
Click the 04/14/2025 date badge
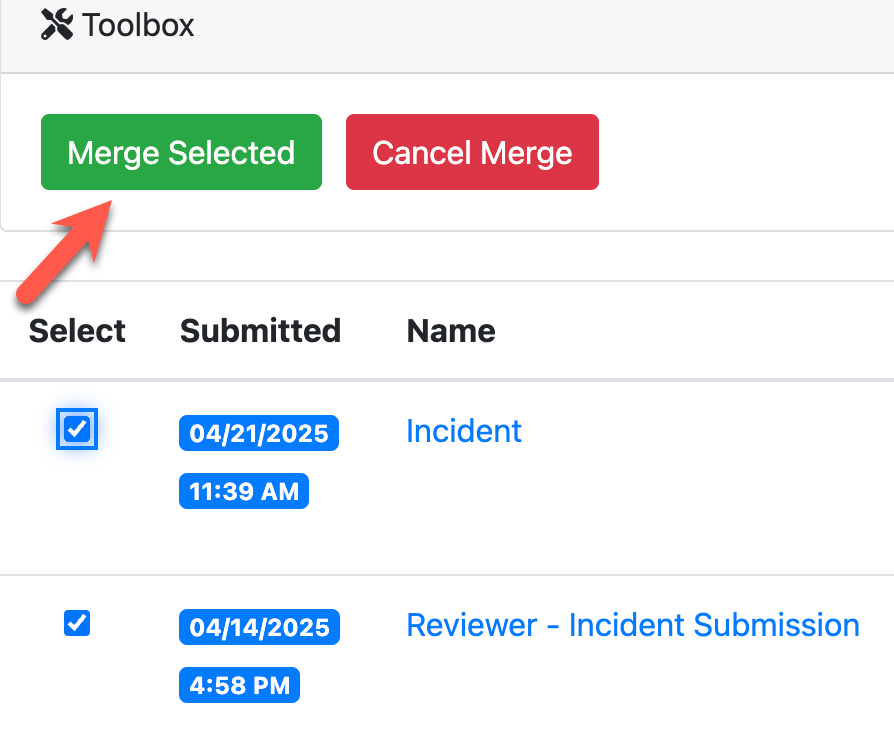tap(259, 627)
